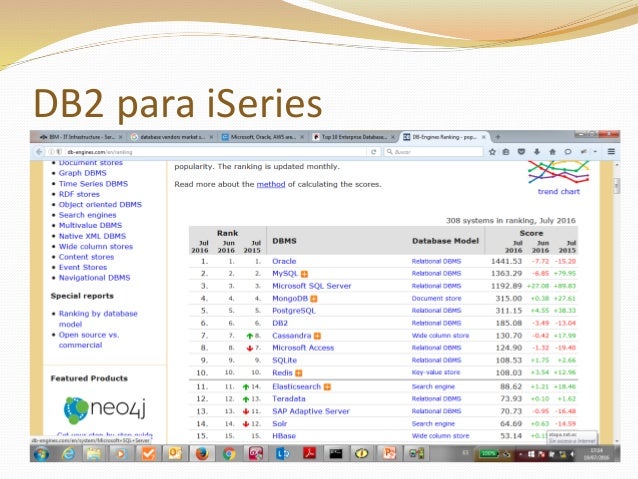
Task: Open the downloads arrow icon
Action: (537, 152)
